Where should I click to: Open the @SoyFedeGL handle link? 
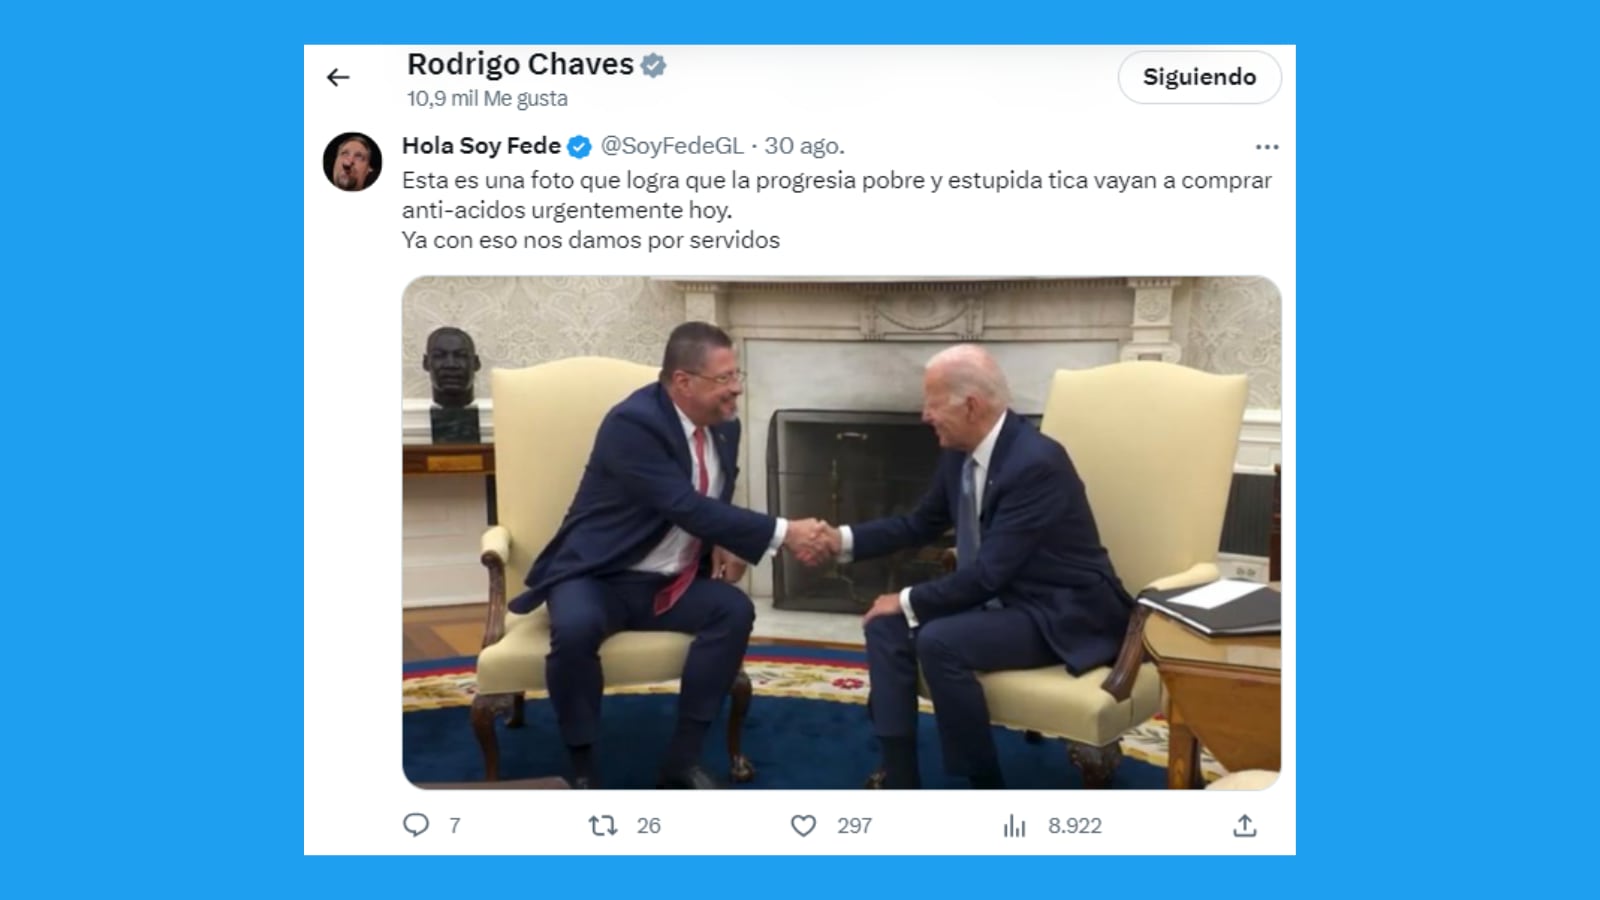click(672, 146)
